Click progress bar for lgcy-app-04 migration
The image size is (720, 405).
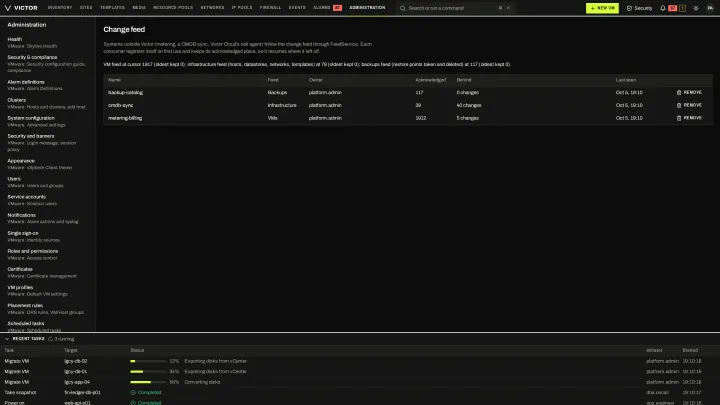click(x=148, y=382)
